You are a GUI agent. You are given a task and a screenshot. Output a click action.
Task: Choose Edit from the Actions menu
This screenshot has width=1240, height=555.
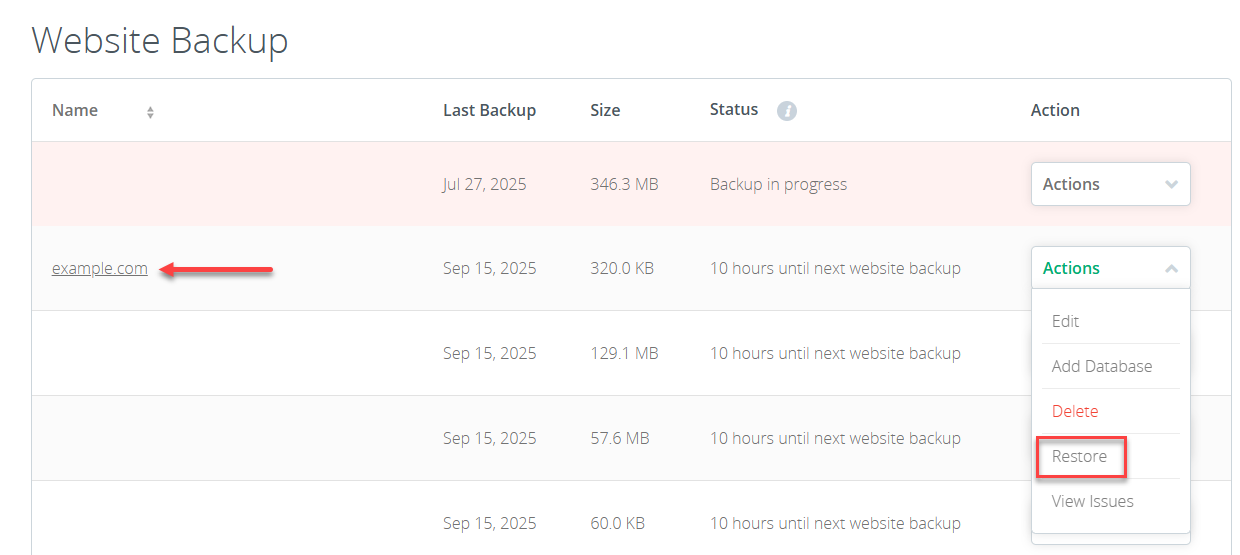pos(1065,321)
